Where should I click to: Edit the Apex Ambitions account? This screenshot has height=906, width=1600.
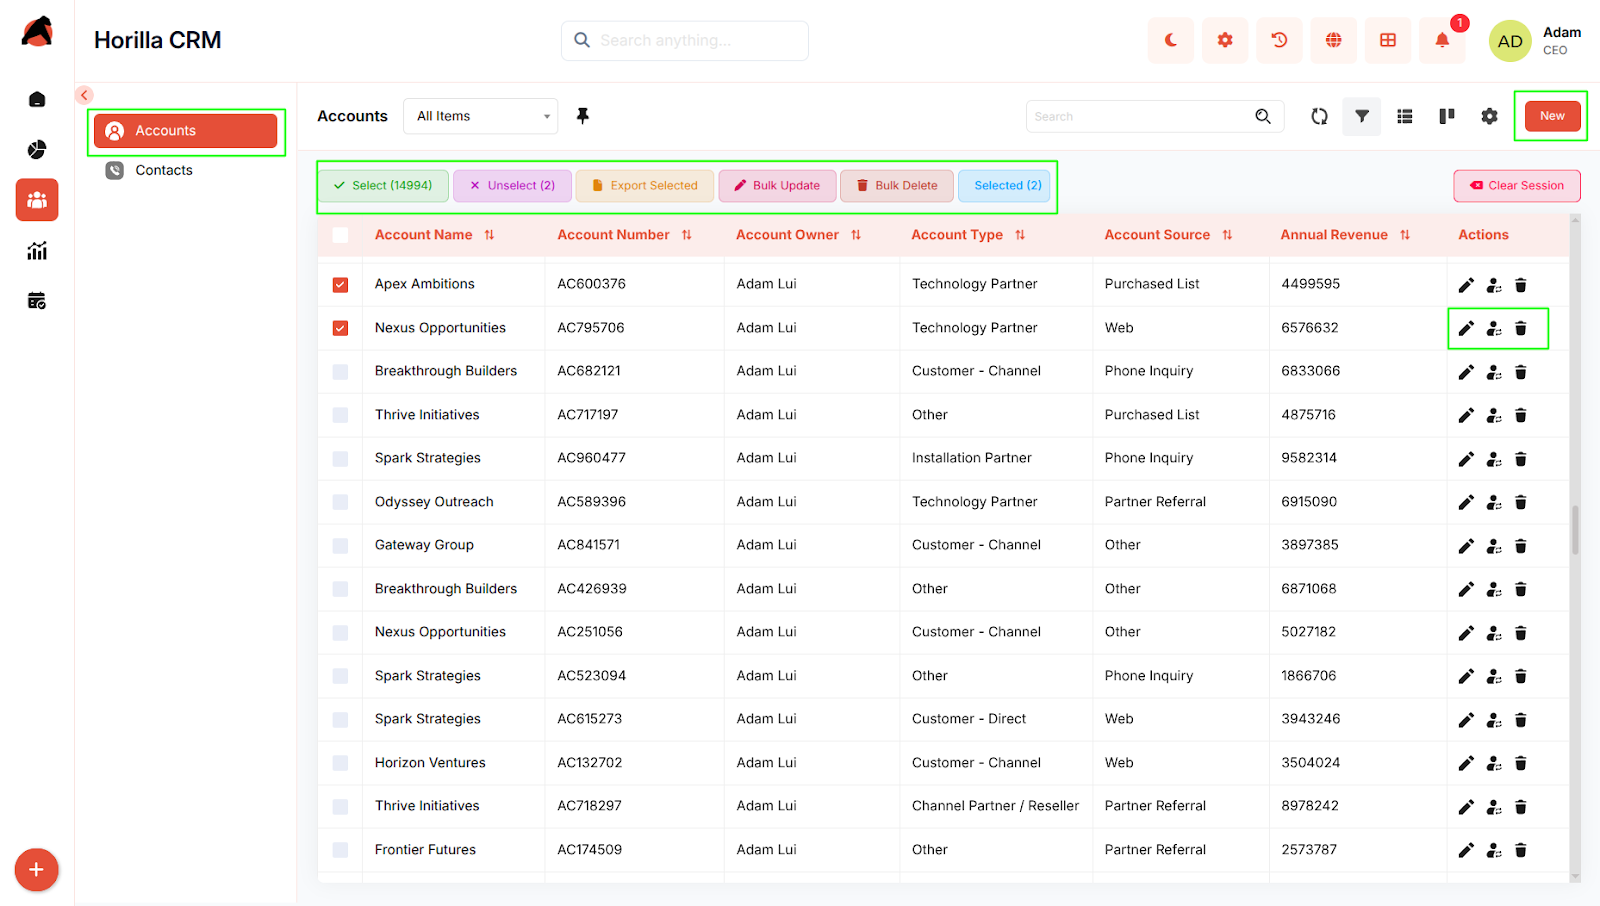(x=1465, y=285)
